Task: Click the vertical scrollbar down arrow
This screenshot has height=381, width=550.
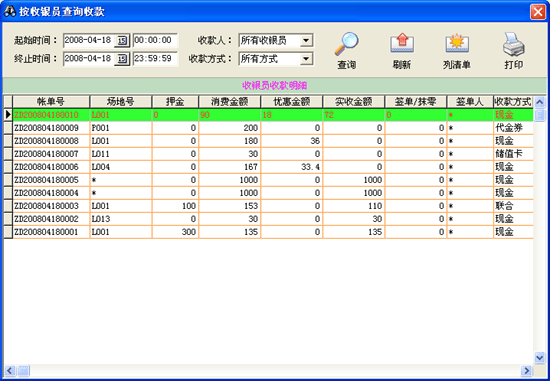Action: click(x=539, y=357)
